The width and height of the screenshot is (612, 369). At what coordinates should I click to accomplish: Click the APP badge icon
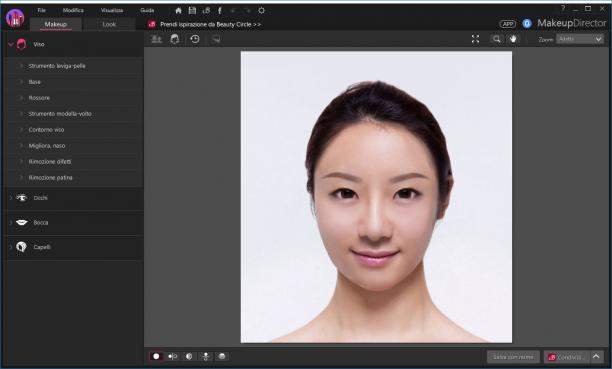coord(507,24)
